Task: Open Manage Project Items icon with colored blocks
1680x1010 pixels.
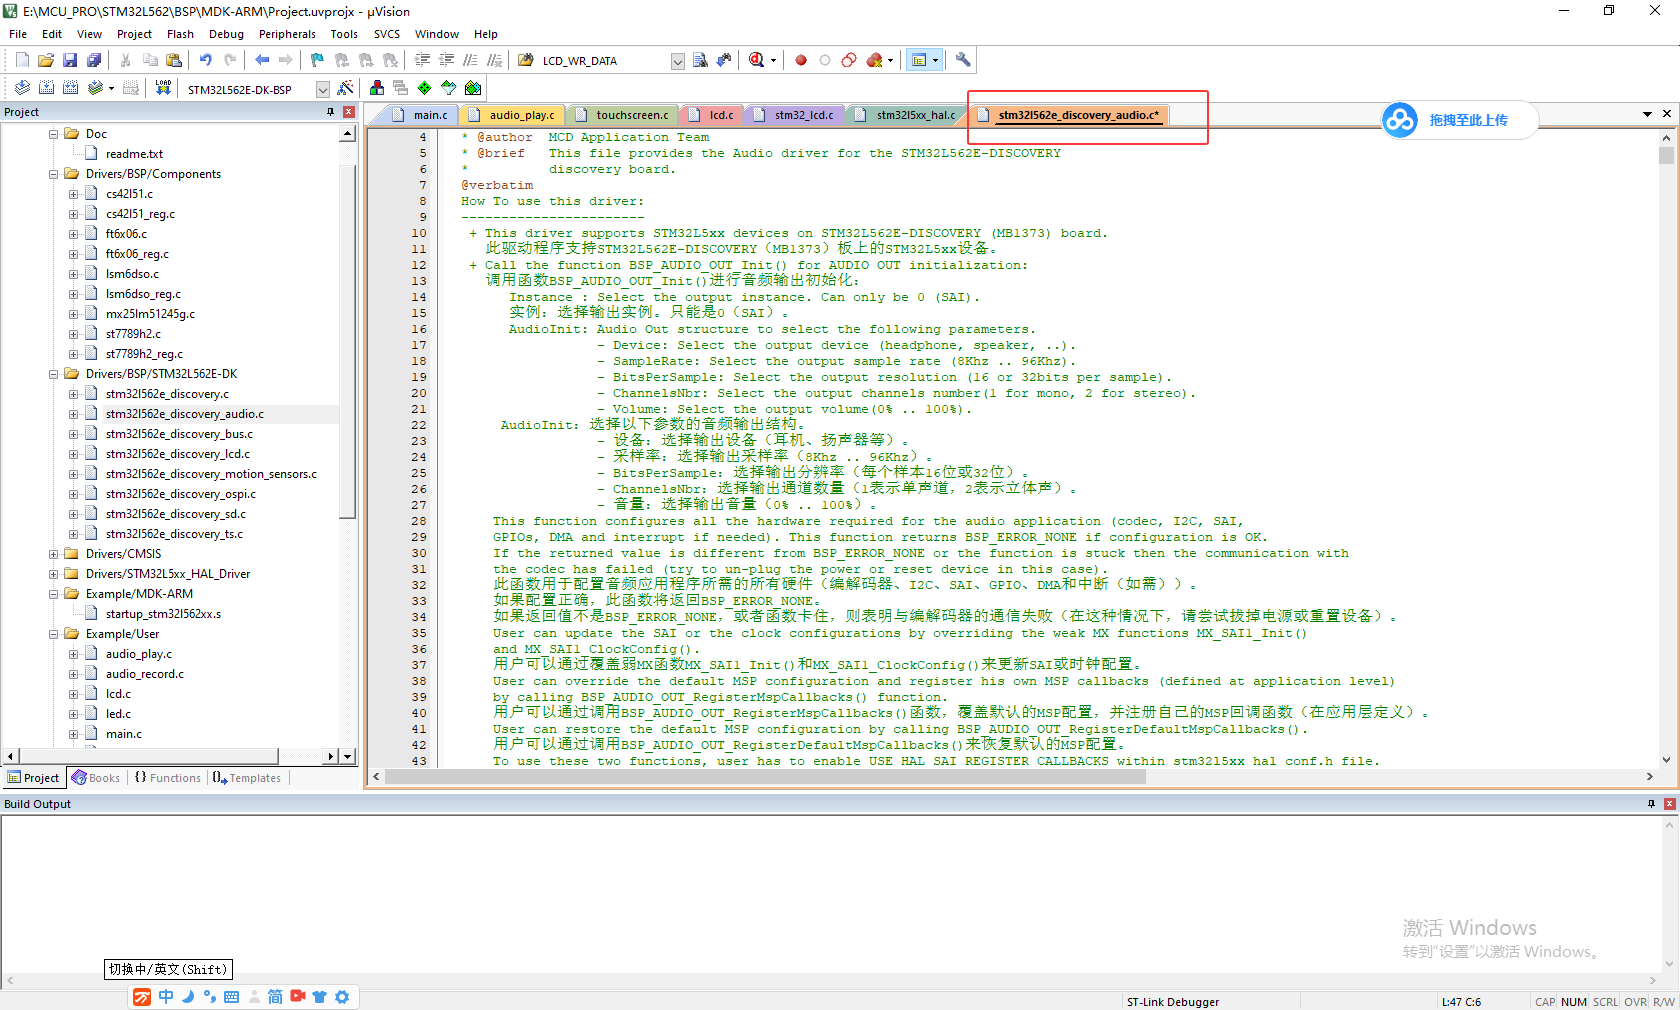Action: tap(377, 88)
